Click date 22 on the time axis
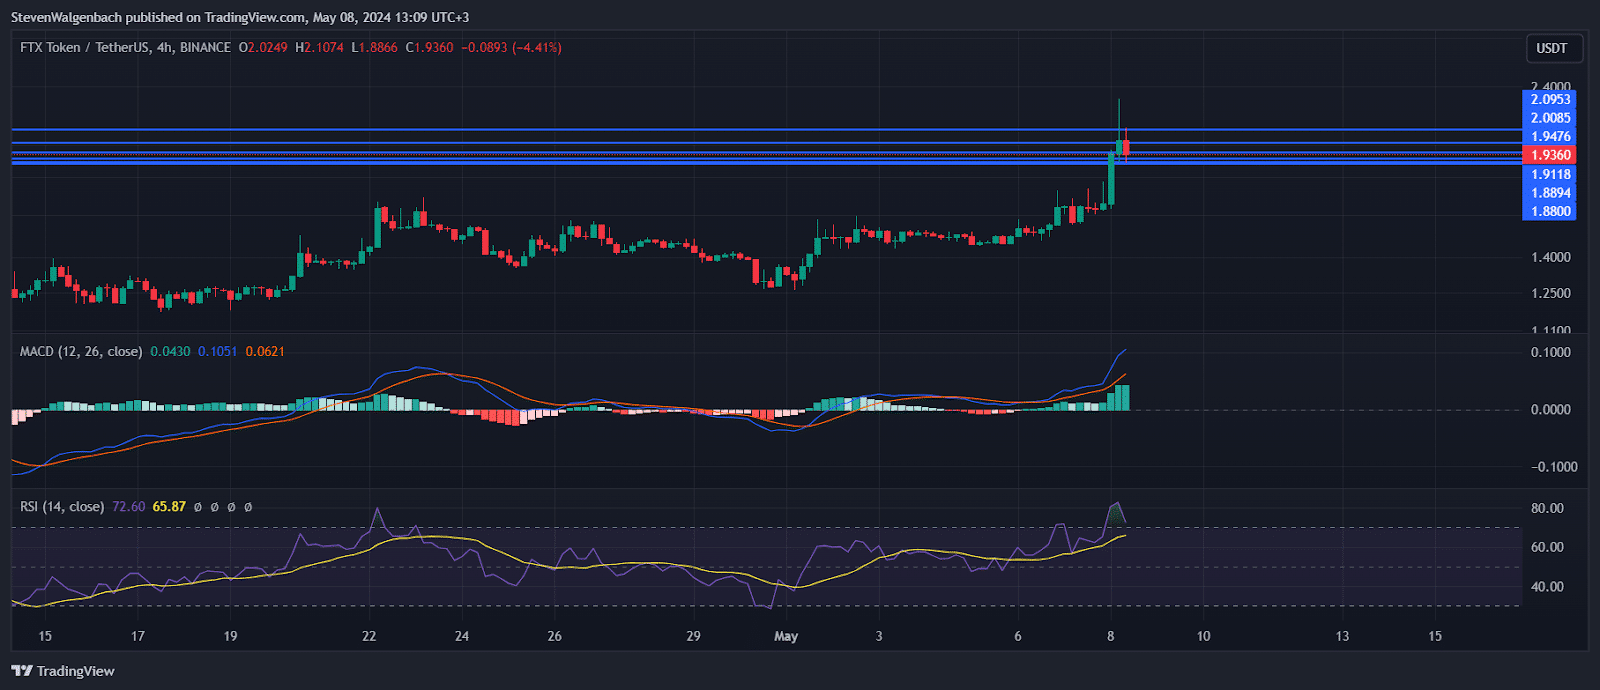This screenshot has width=1600, height=690. tap(369, 636)
